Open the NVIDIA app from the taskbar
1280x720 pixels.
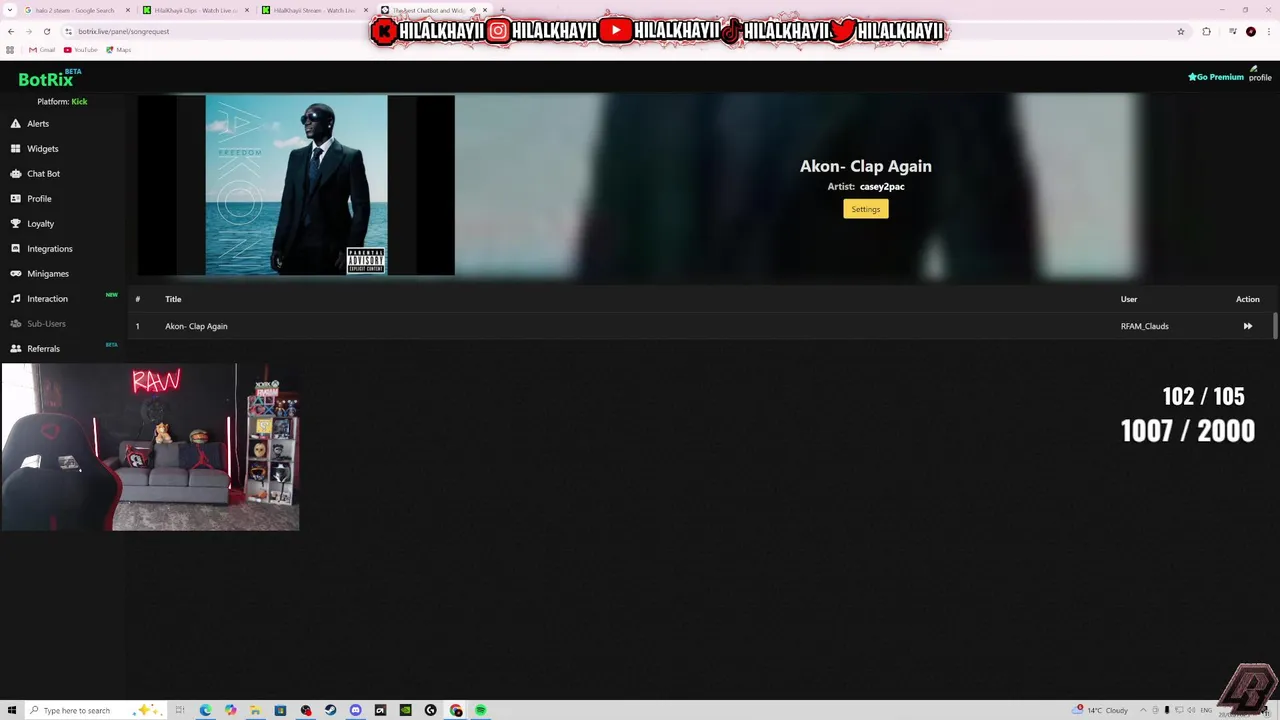coord(405,710)
